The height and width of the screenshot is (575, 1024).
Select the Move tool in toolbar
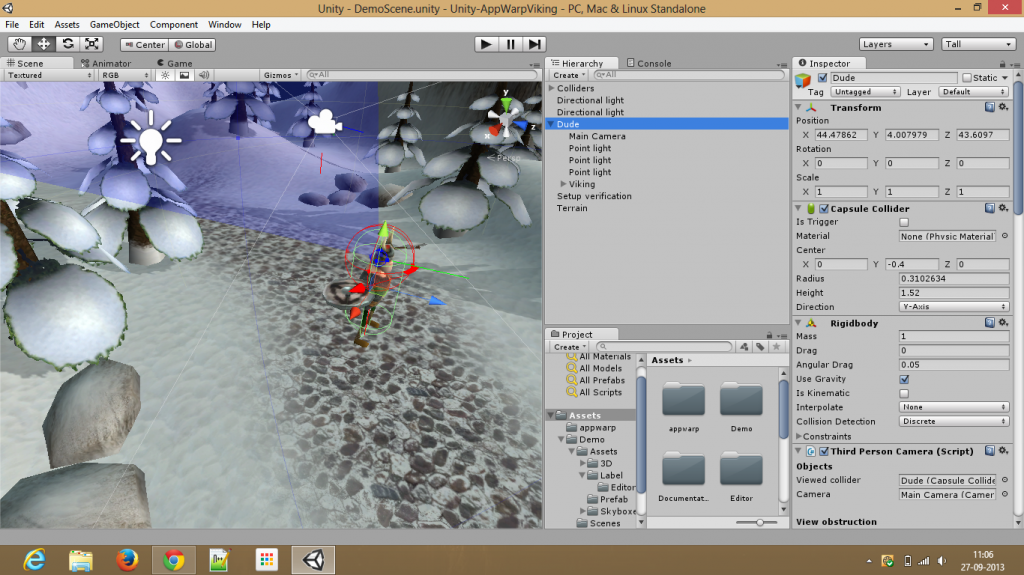[x=44, y=44]
